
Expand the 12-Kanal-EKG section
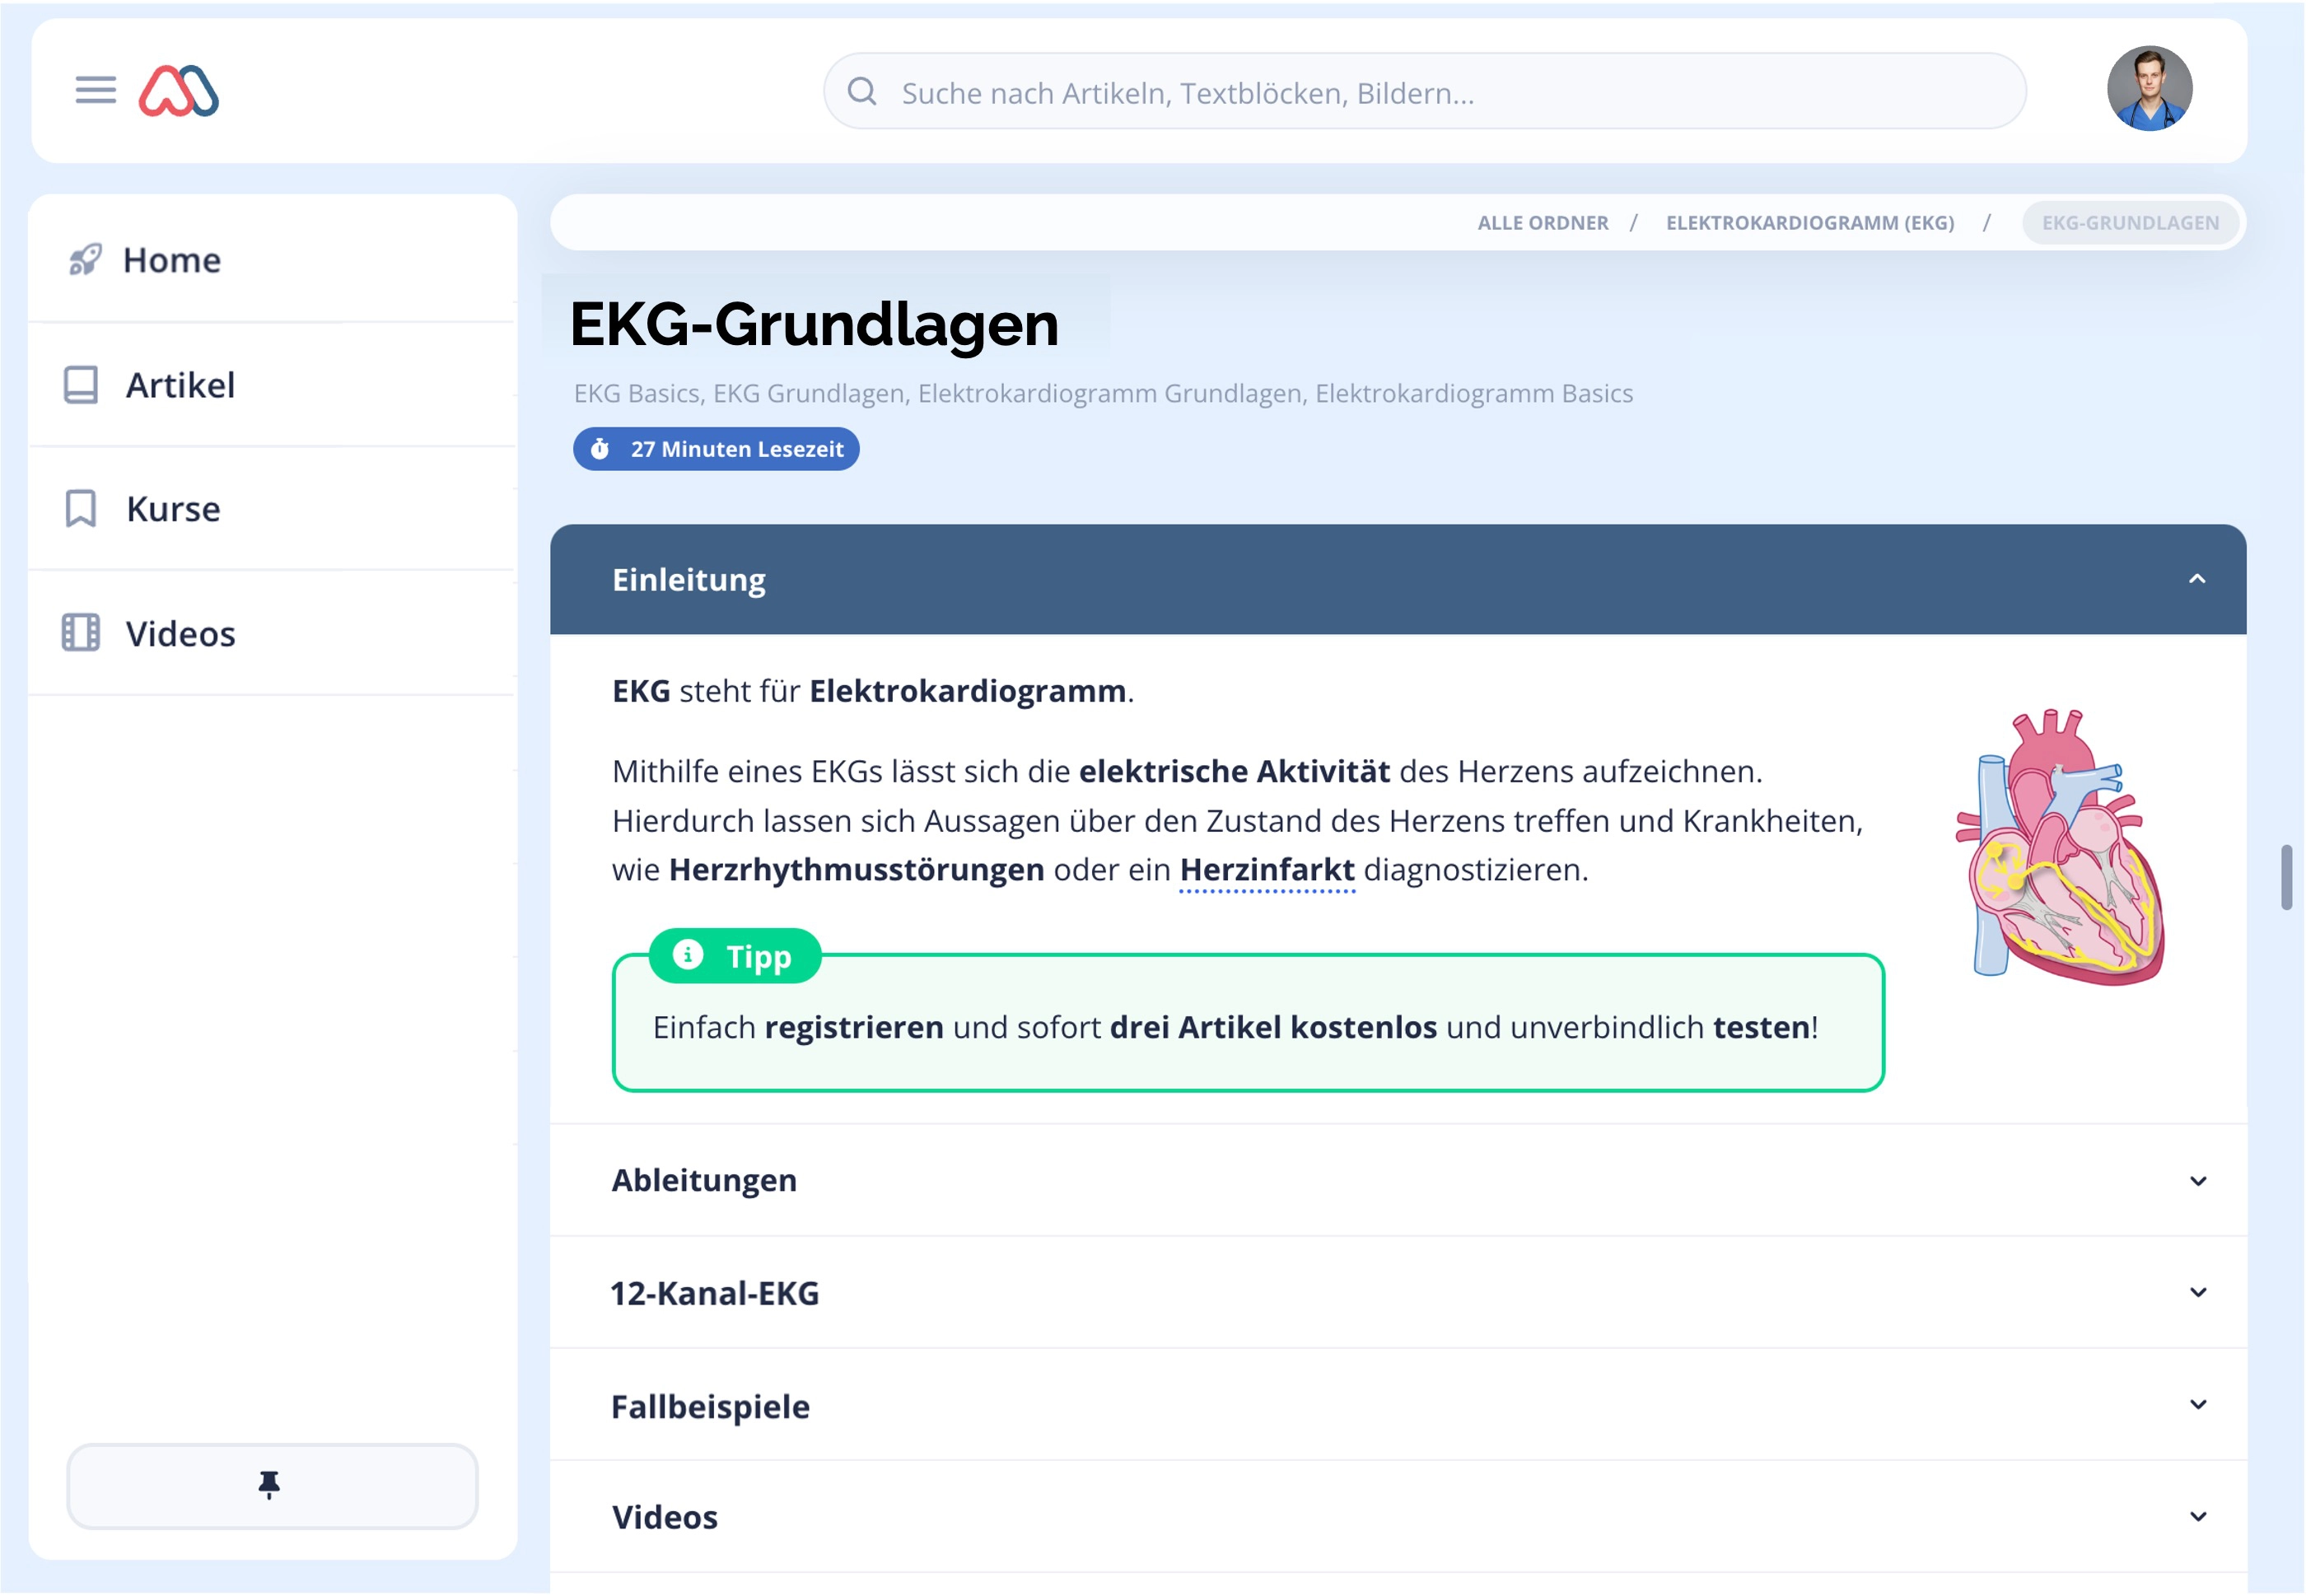2197,1293
